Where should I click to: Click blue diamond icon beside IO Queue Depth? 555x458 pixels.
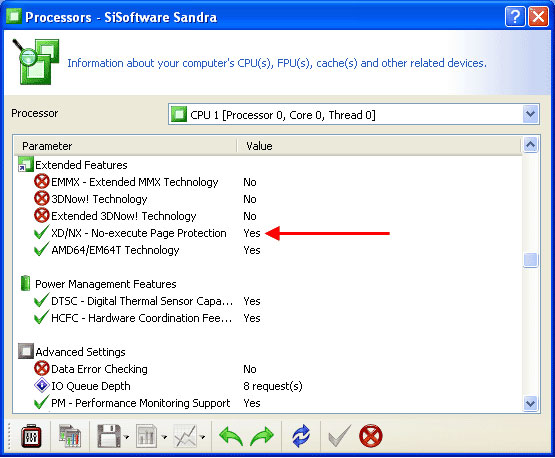pos(41,385)
